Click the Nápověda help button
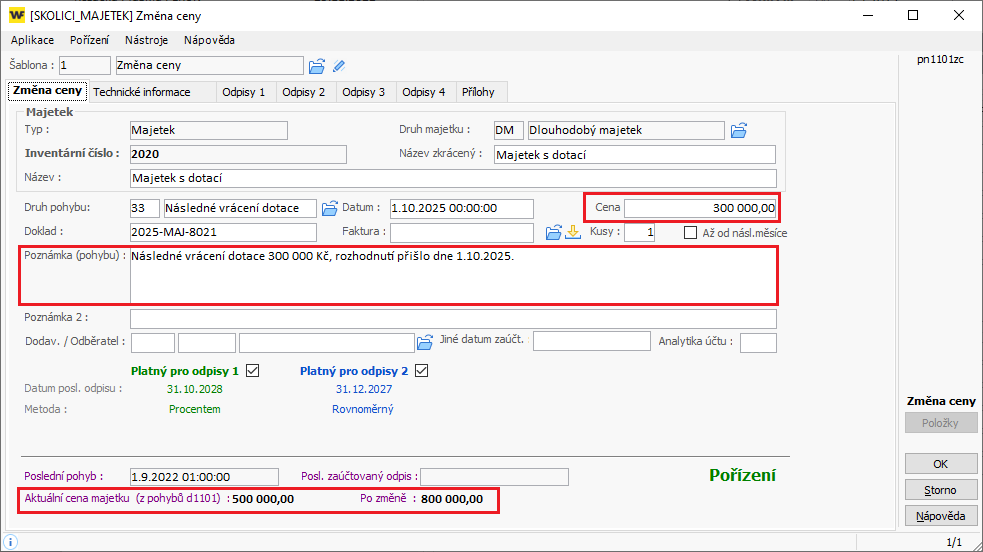983x552 pixels. tap(940, 516)
